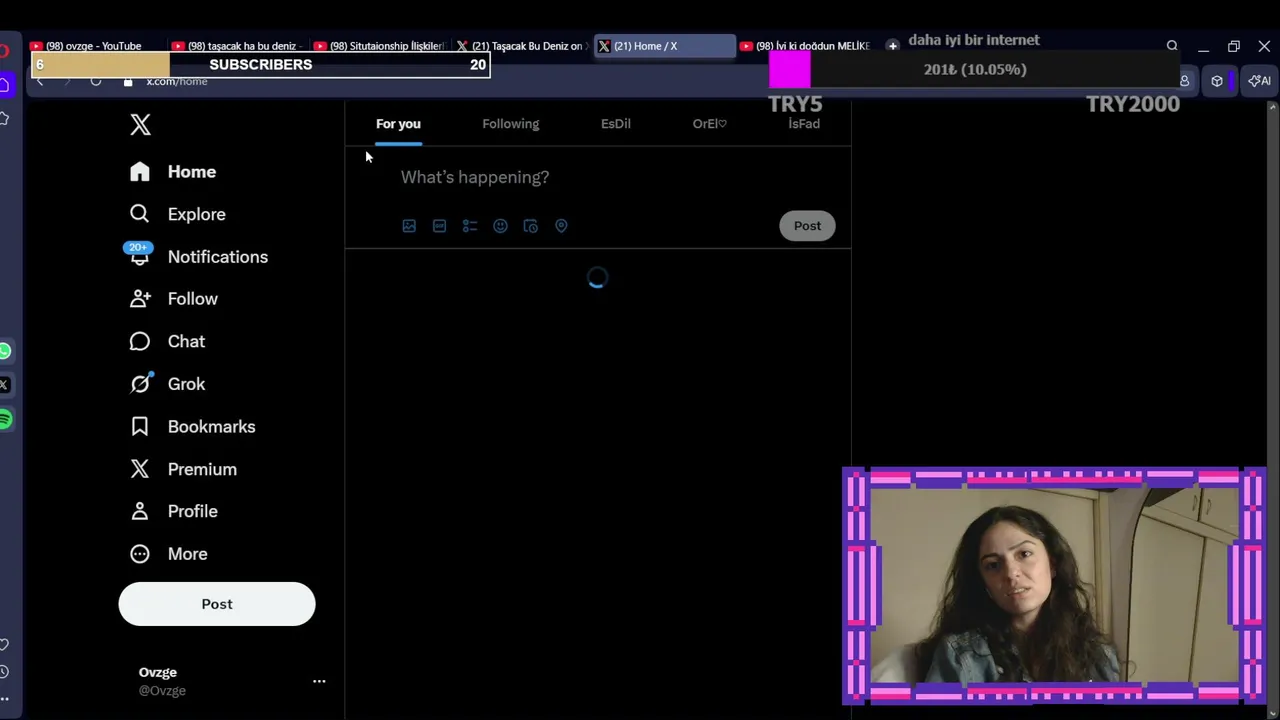Click the Grok icon
Image resolution: width=1280 pixels, height=720 pixels.
coord(140,384)
